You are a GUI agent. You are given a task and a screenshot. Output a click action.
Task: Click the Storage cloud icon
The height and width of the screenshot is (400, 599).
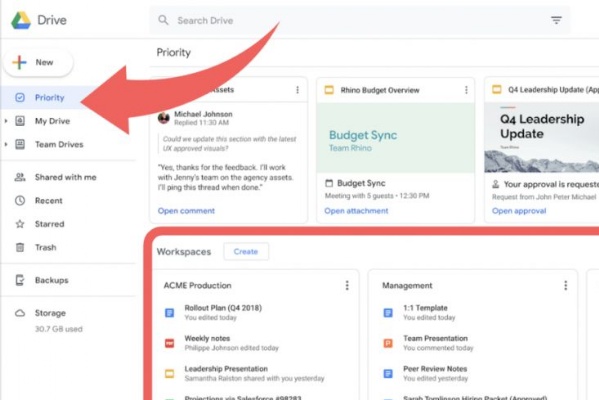20,313
